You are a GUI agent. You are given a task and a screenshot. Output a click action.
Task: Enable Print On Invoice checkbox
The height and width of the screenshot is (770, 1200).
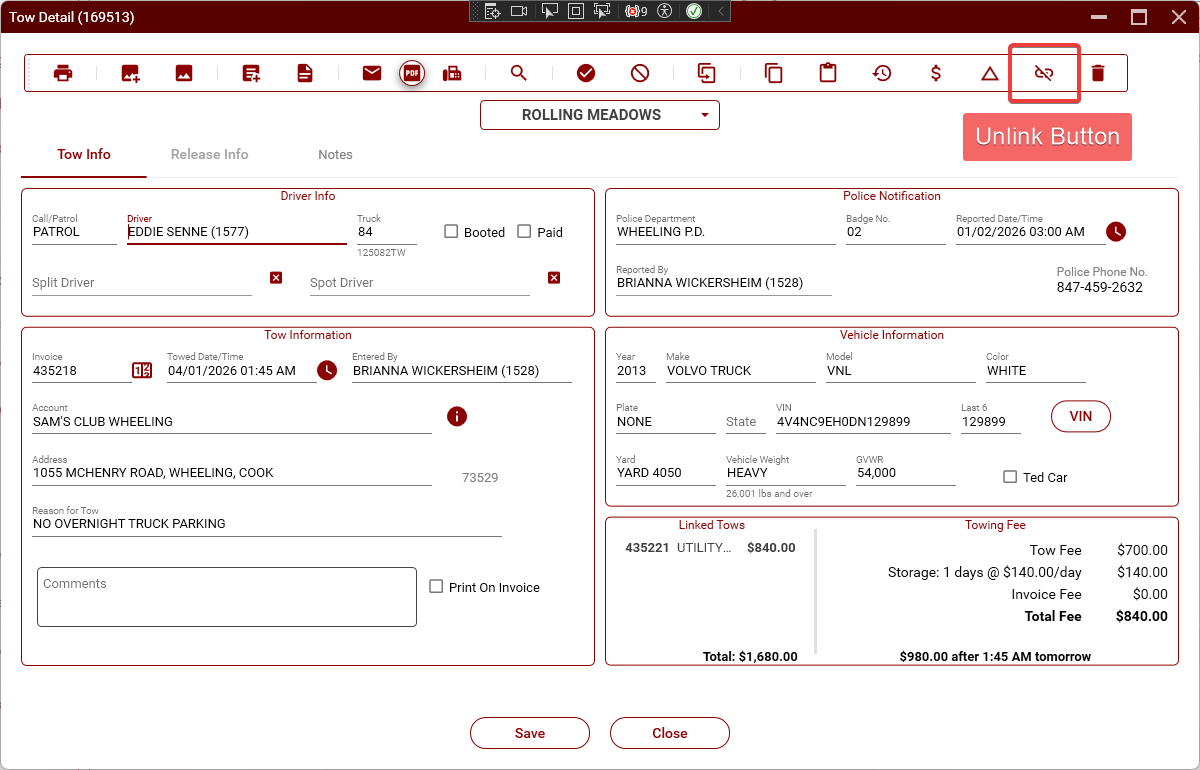click(x=436, y=587)
